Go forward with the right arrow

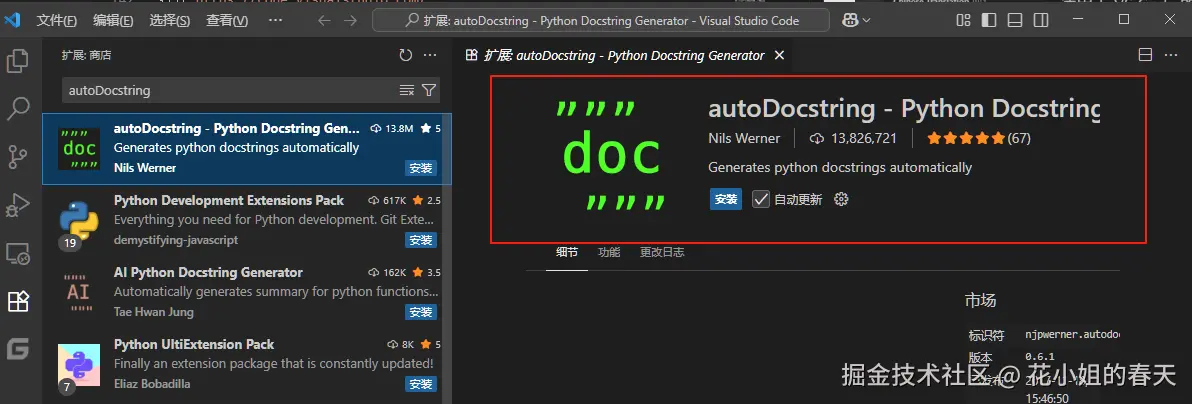click(350, 21)
